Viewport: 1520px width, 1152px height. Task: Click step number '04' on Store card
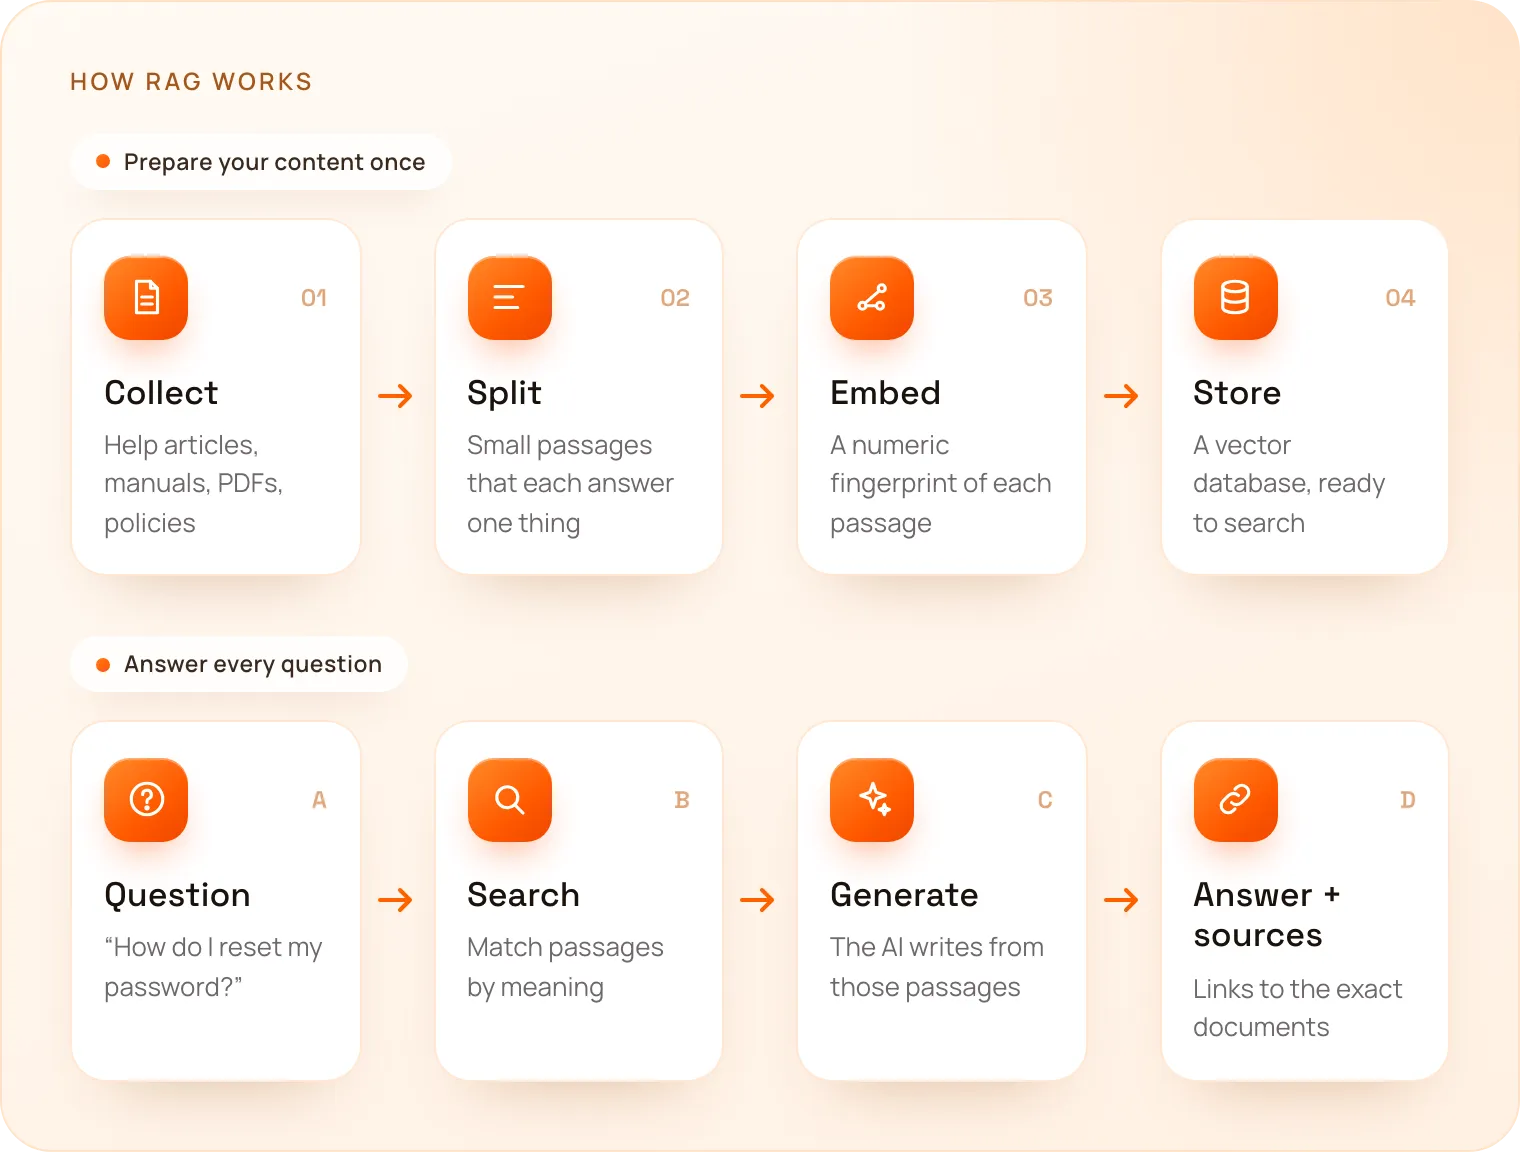pyautogui.click(x=1400, y=298)
